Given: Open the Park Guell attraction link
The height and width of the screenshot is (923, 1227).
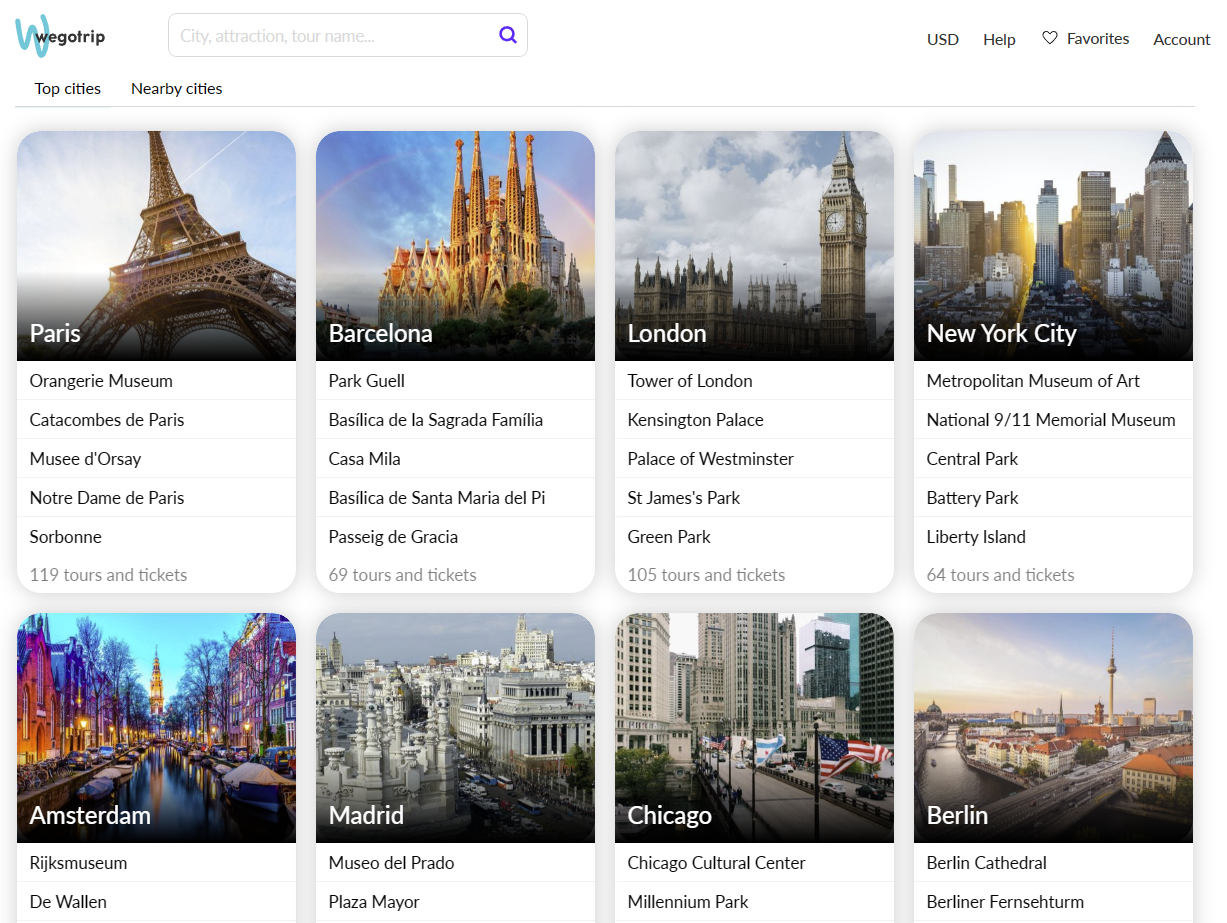Looking at the screenshot, I should pyautogui.click(x=367, y=381).
